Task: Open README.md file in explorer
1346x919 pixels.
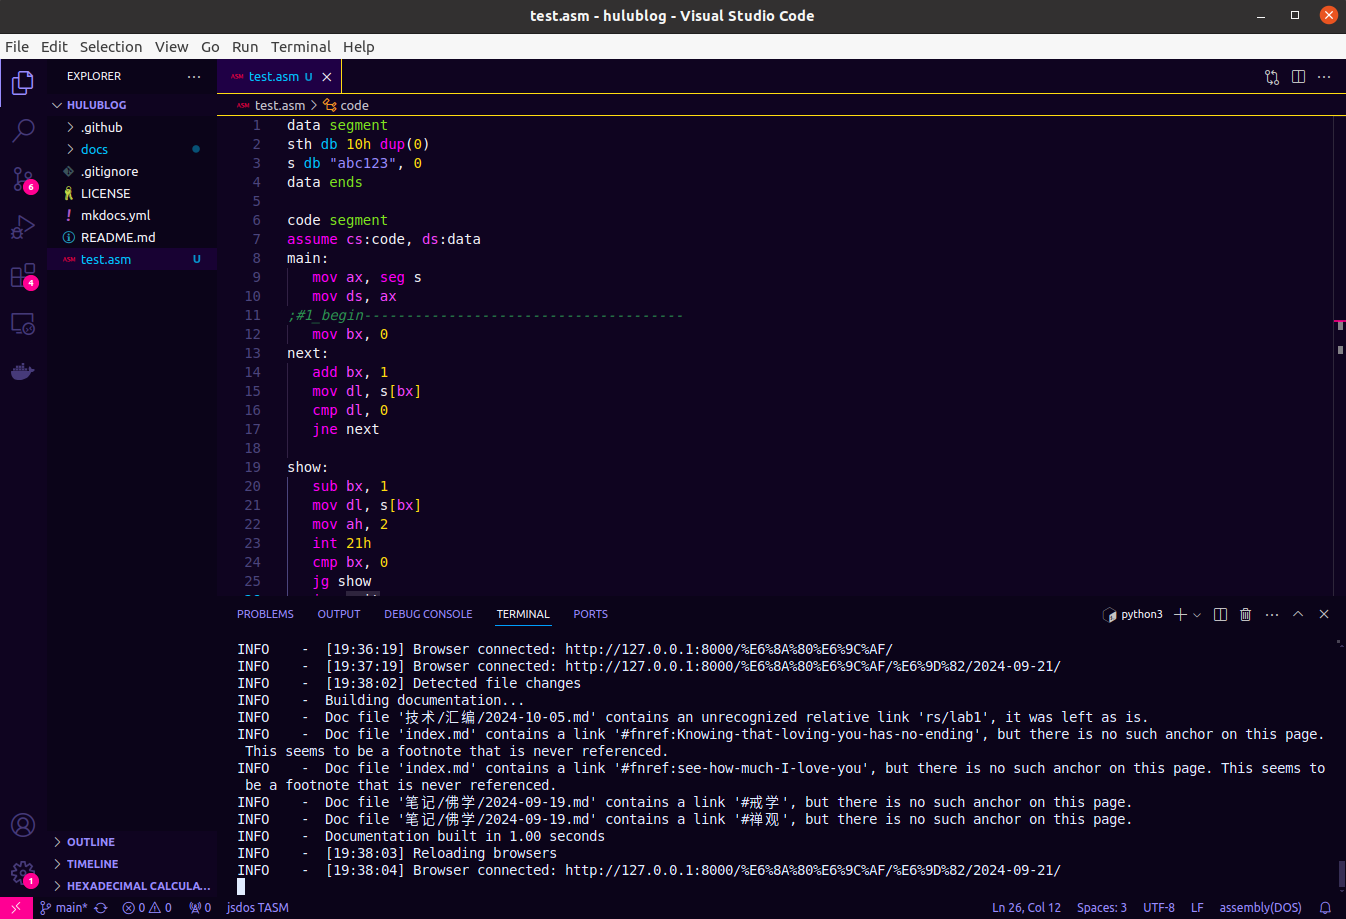Action: [132, 237]
